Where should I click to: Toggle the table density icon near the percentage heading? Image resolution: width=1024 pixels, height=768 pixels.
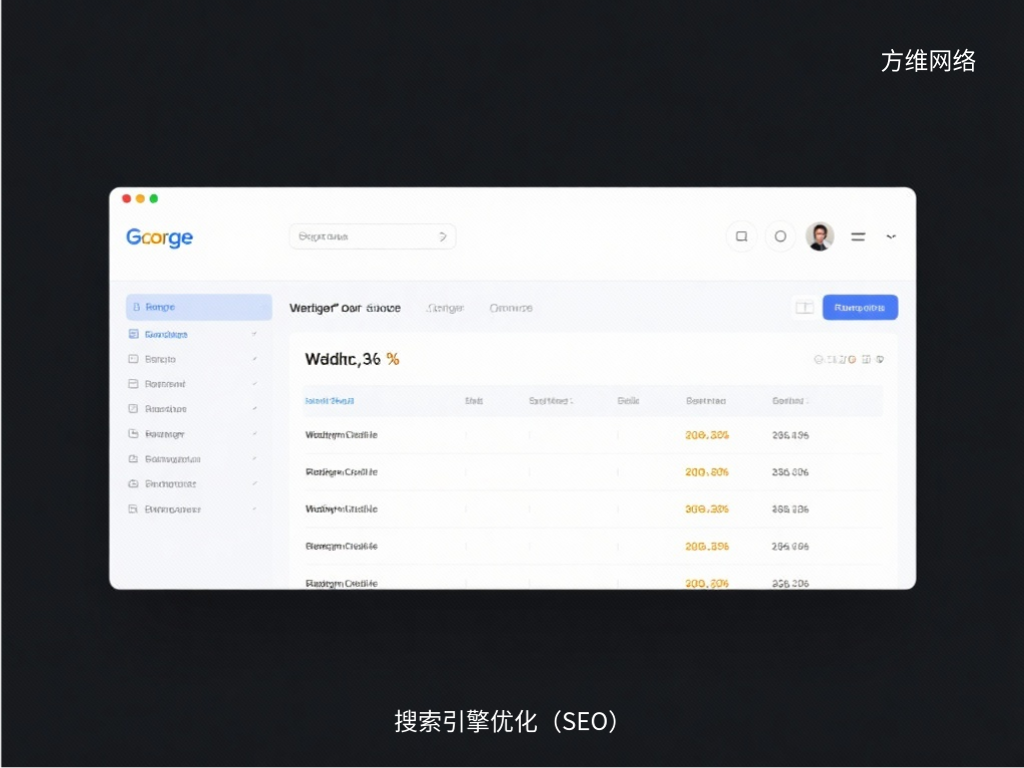tap(866, 358)
